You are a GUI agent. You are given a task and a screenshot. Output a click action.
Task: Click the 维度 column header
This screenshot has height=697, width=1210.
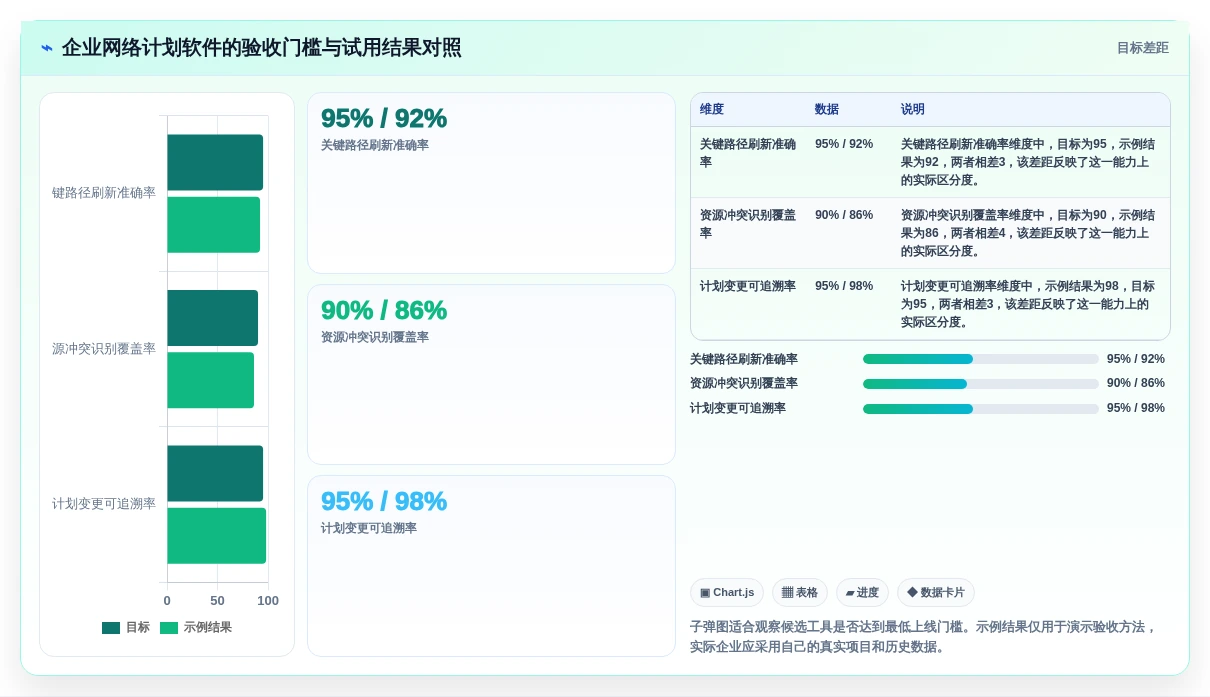tap(748, 110)
